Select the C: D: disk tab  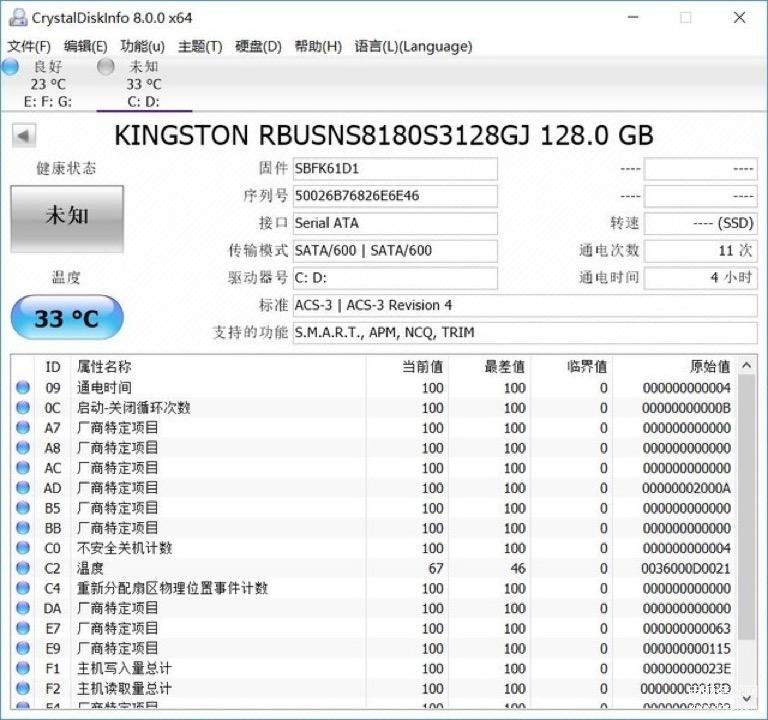tap(144, 84)
